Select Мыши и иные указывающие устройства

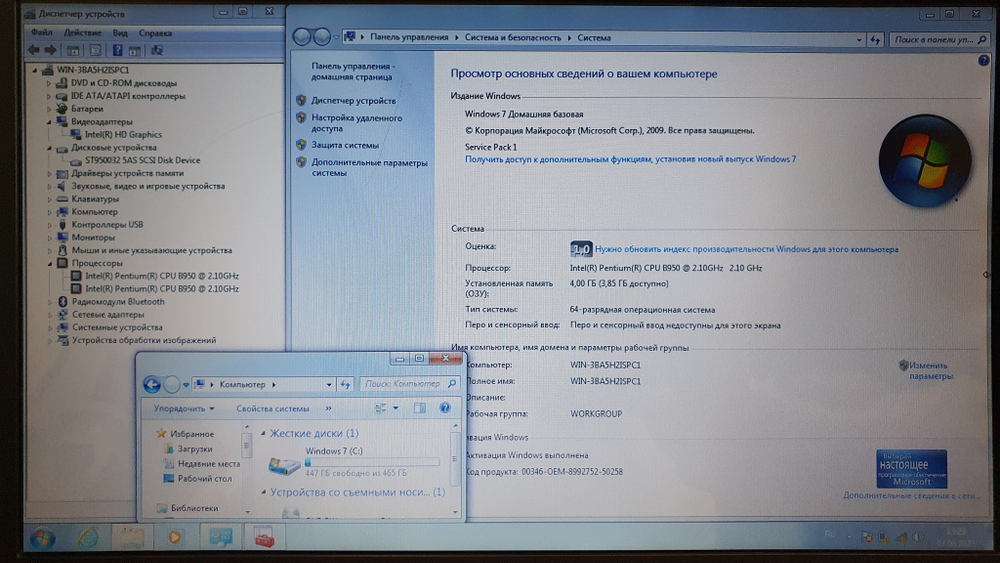152,250
